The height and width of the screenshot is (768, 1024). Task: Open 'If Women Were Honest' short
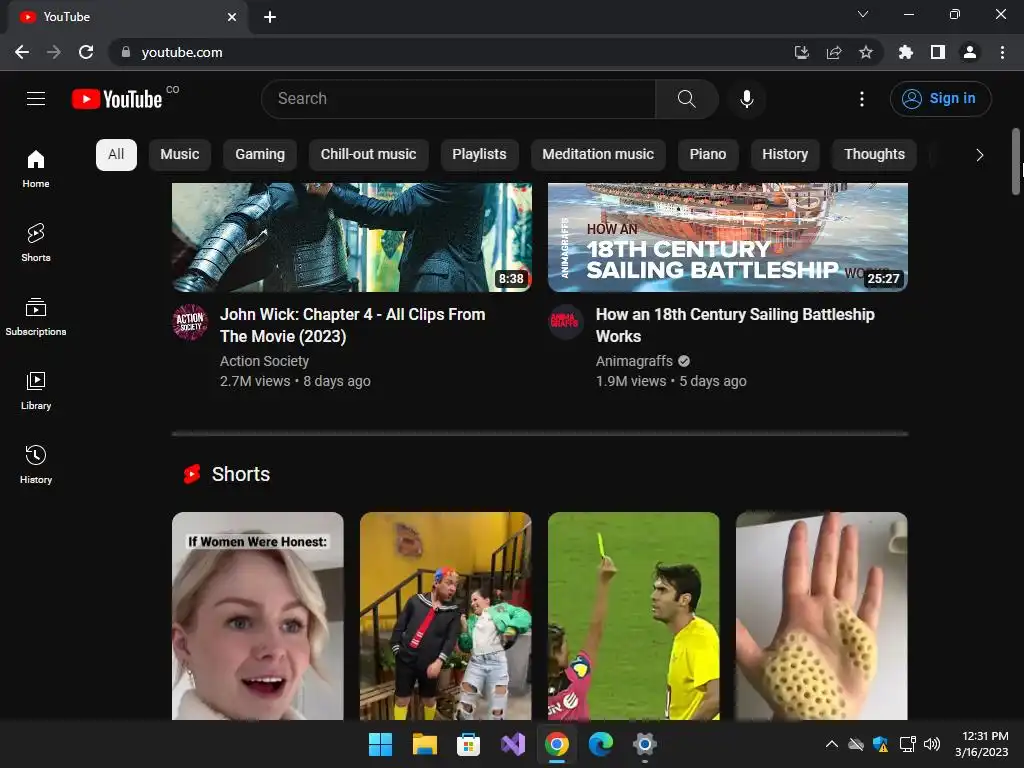coord(258,616)
